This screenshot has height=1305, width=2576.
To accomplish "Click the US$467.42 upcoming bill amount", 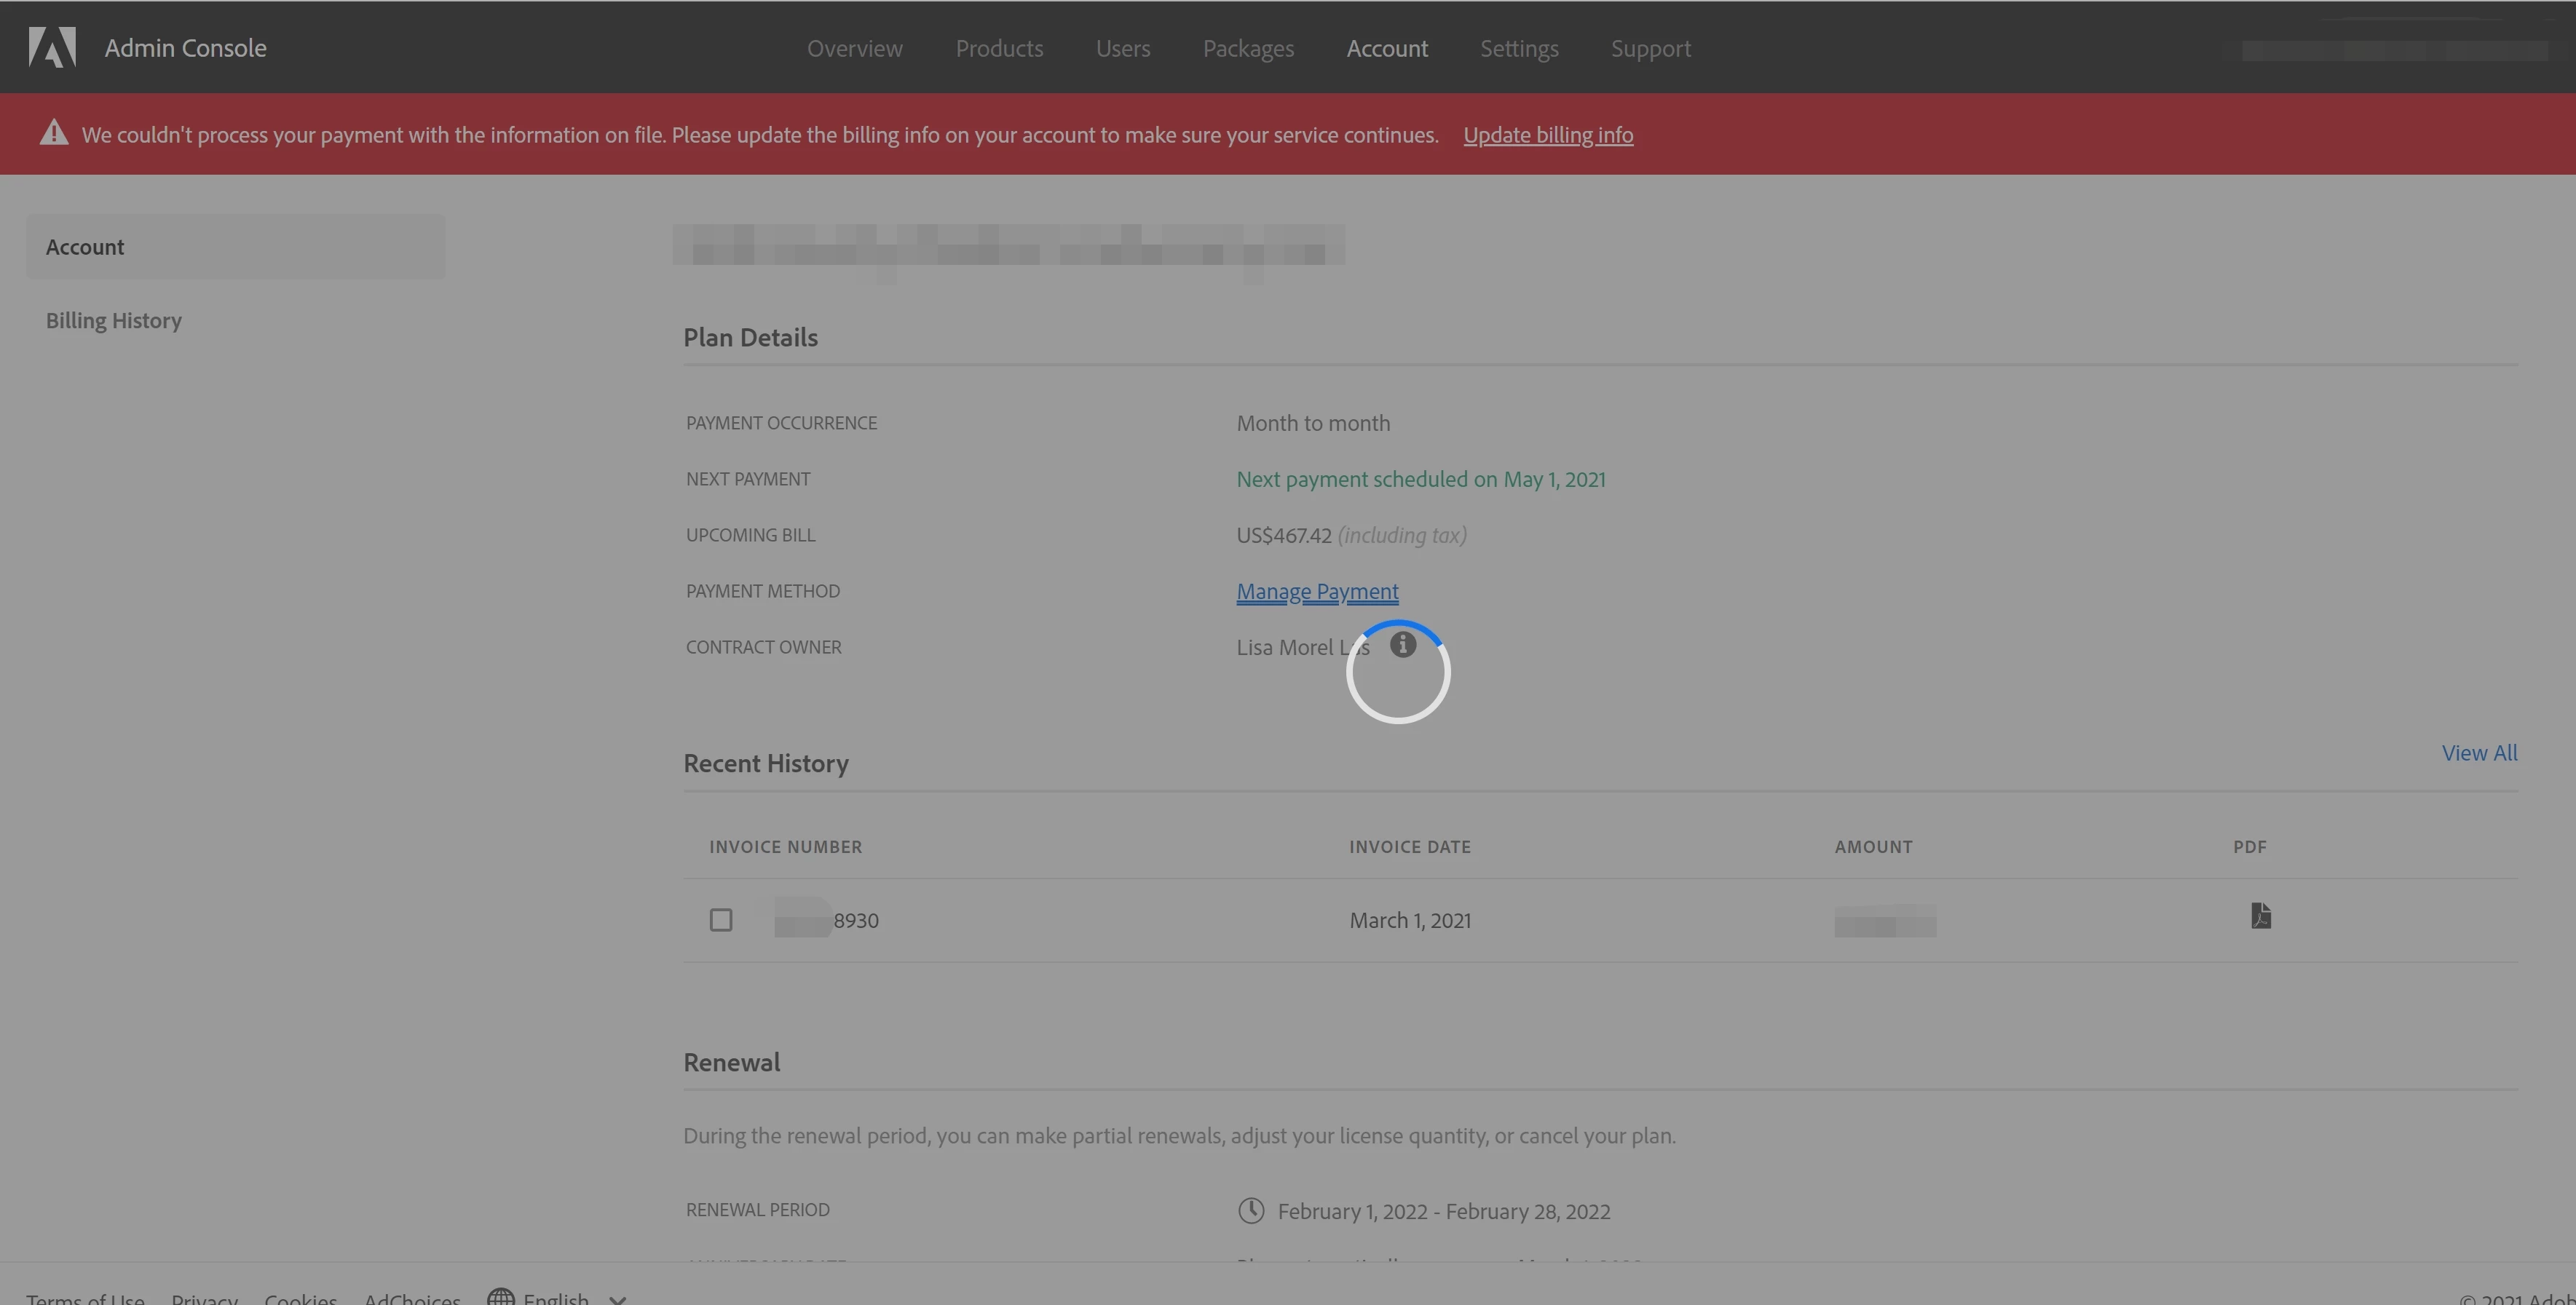I will pyautogui.click(x=1284, y=535).
